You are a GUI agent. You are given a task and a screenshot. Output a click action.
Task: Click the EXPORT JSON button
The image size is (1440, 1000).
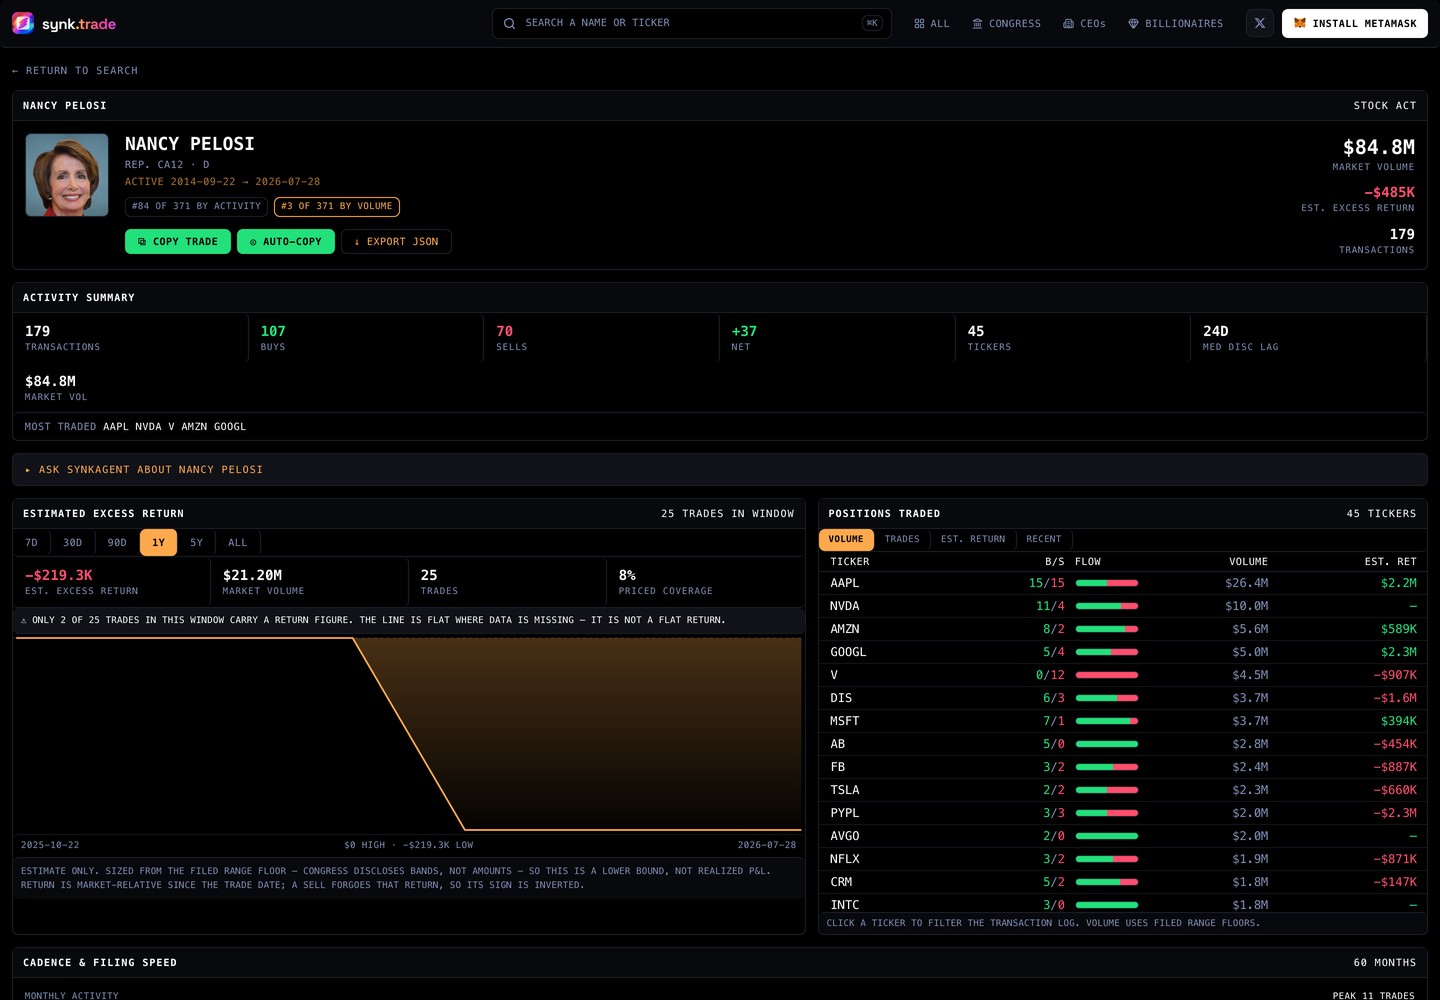[396, 242]
